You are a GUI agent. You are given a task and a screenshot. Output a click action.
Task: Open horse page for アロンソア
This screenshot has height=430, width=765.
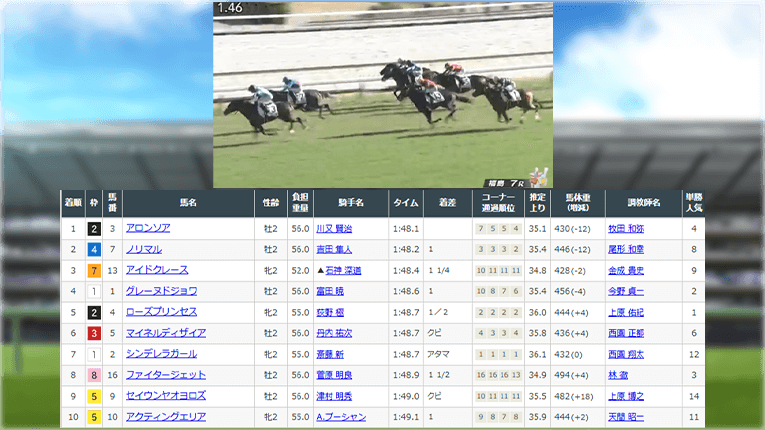pyautogui.click(x=148, y=228)
